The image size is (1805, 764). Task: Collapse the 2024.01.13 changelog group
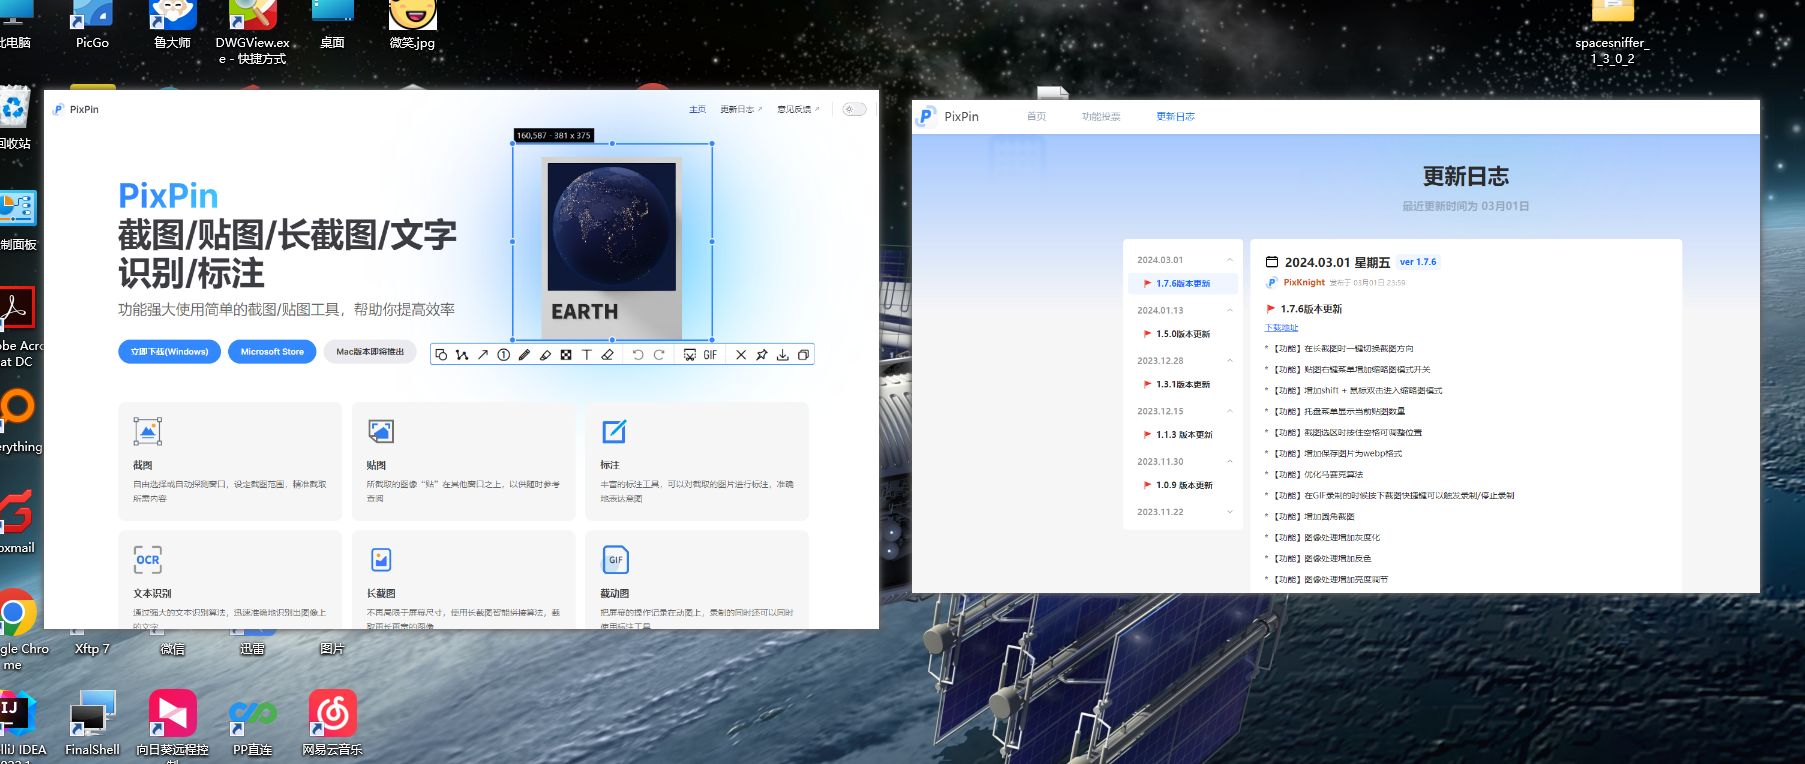pos(1230,310)
